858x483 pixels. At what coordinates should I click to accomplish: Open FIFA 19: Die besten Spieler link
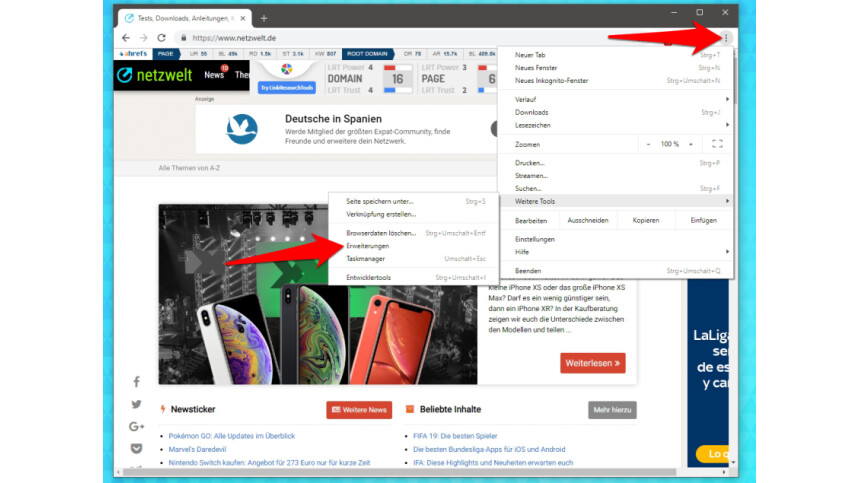pyautogui.click(x=455, y=436)
